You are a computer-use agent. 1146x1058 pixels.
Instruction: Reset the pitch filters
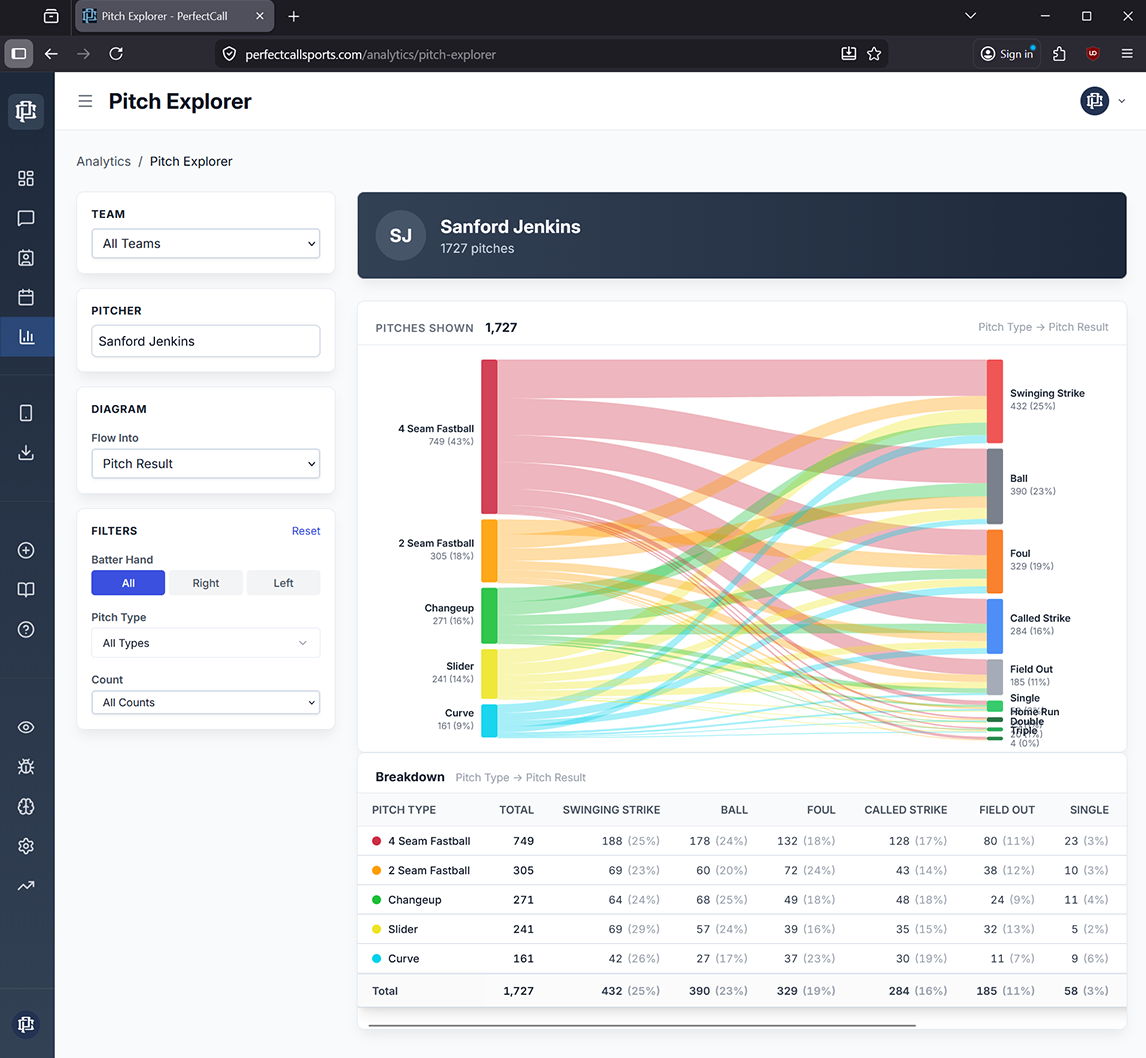[x=306, y=530]
